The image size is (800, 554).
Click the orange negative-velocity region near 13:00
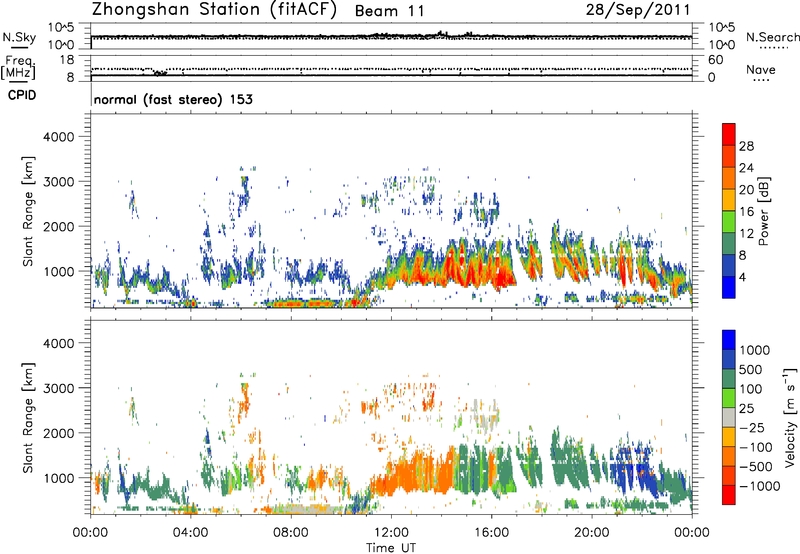click(413, 474)
